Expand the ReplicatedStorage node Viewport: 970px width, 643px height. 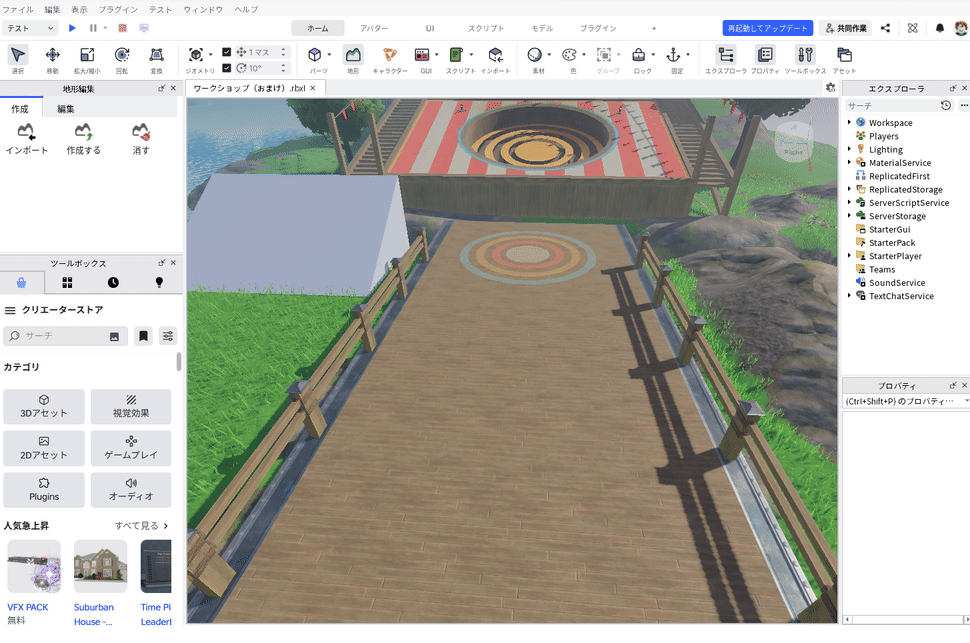pyautogui.click(x=849, y=189)
